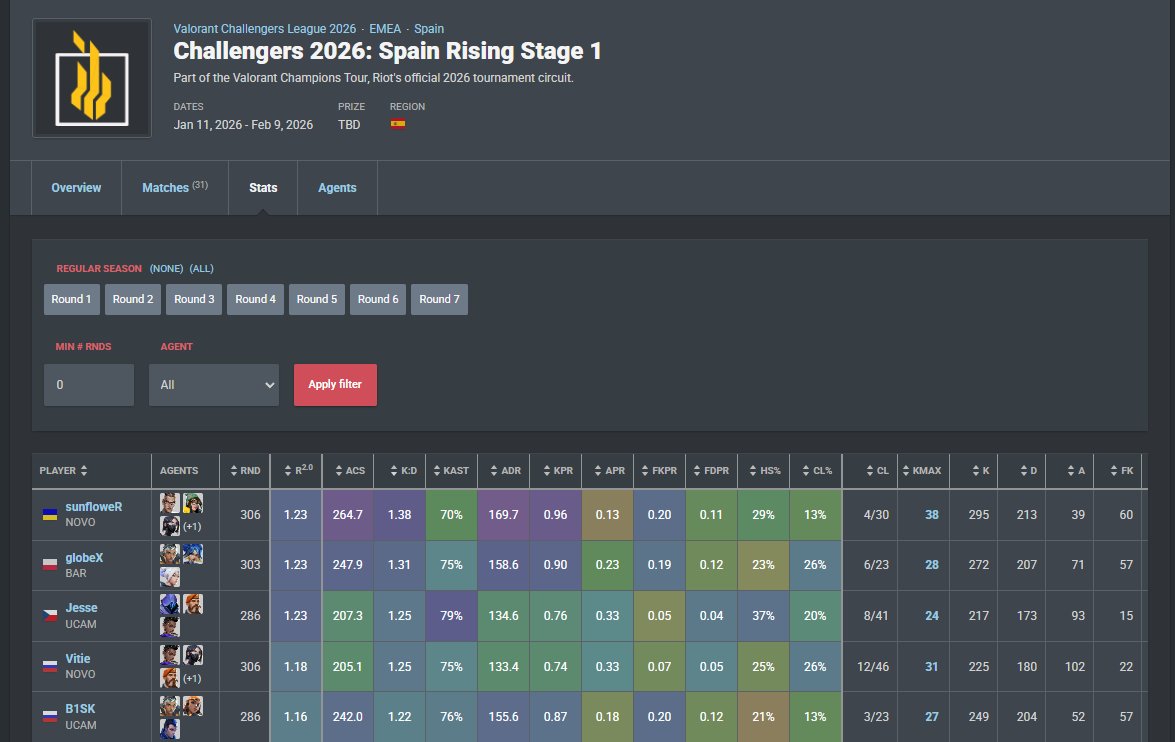The width and height of the screenshot is (1175, 742).
Task: Sort table by R2.0 rating column
Action: coord(296,471)
